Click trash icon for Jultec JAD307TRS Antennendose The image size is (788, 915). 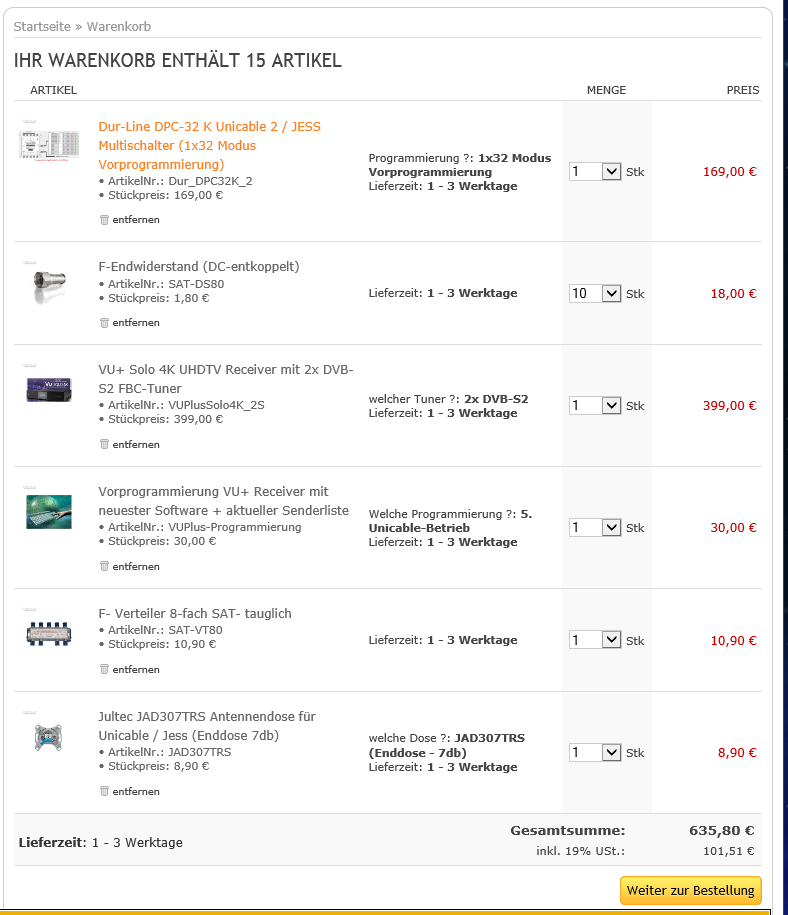click(x=104, y=792)
